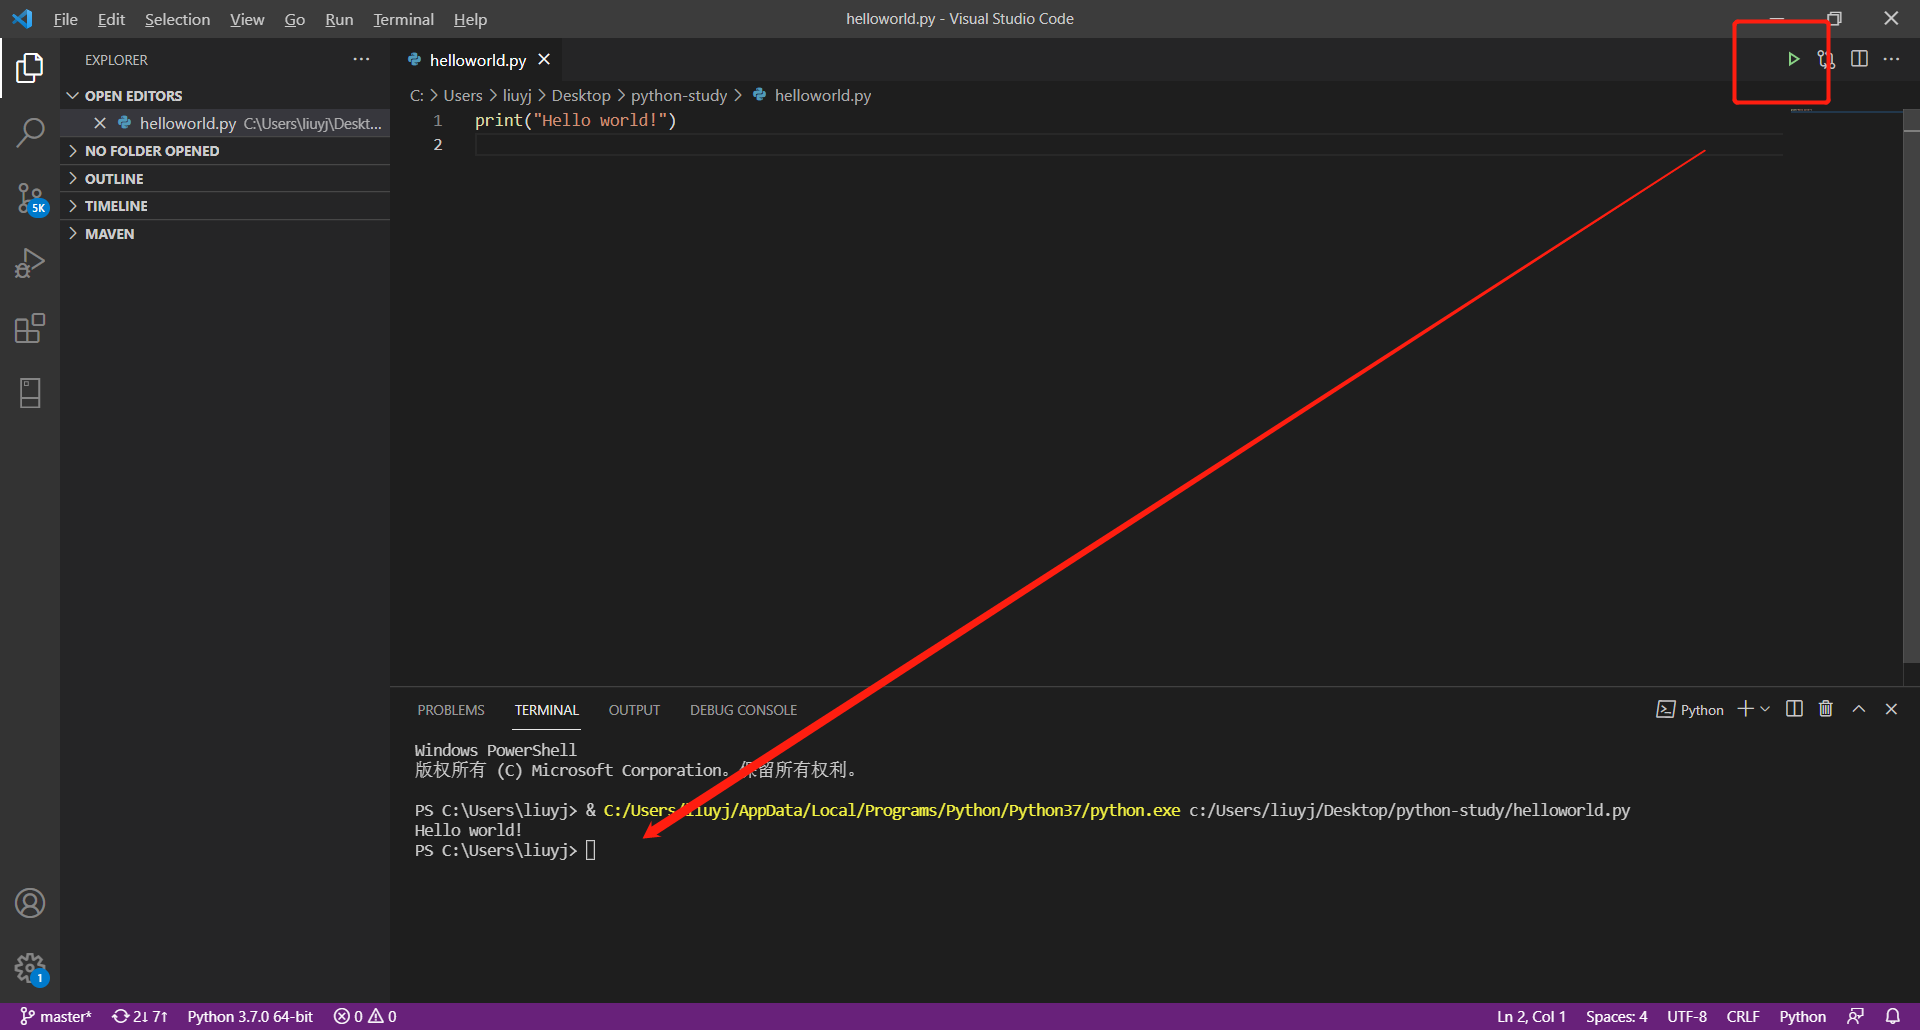Open notifications bell in status bar
1920x1030 pixels.
click(1893, 1016)
